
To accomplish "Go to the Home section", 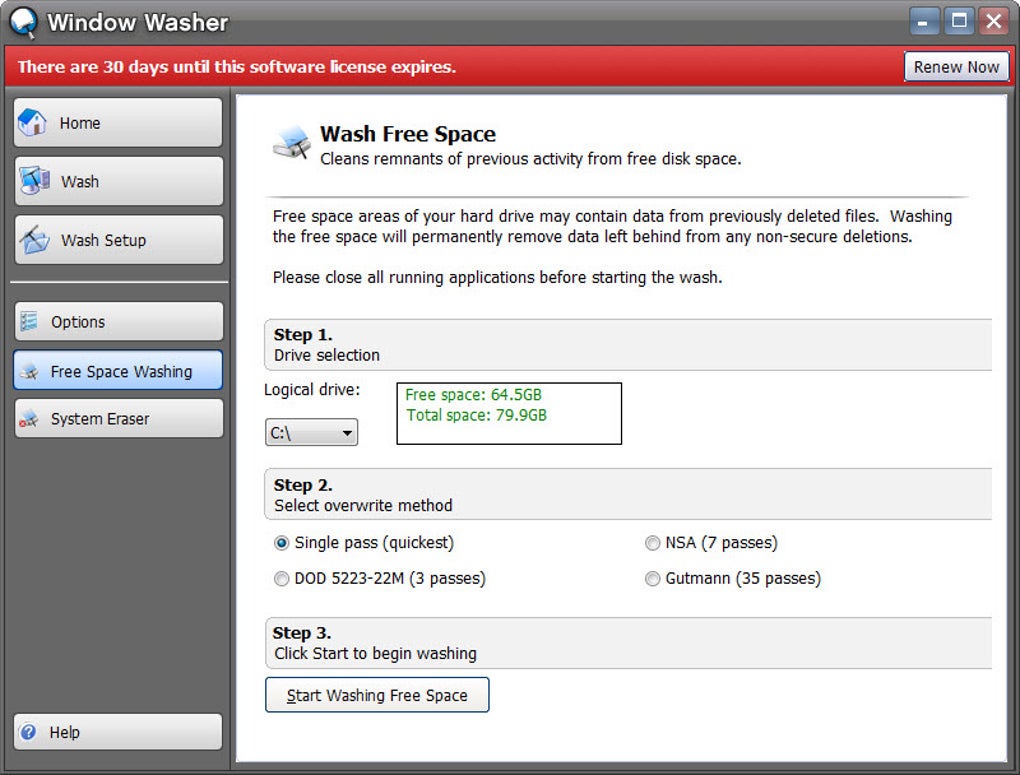I will [118, 122].
